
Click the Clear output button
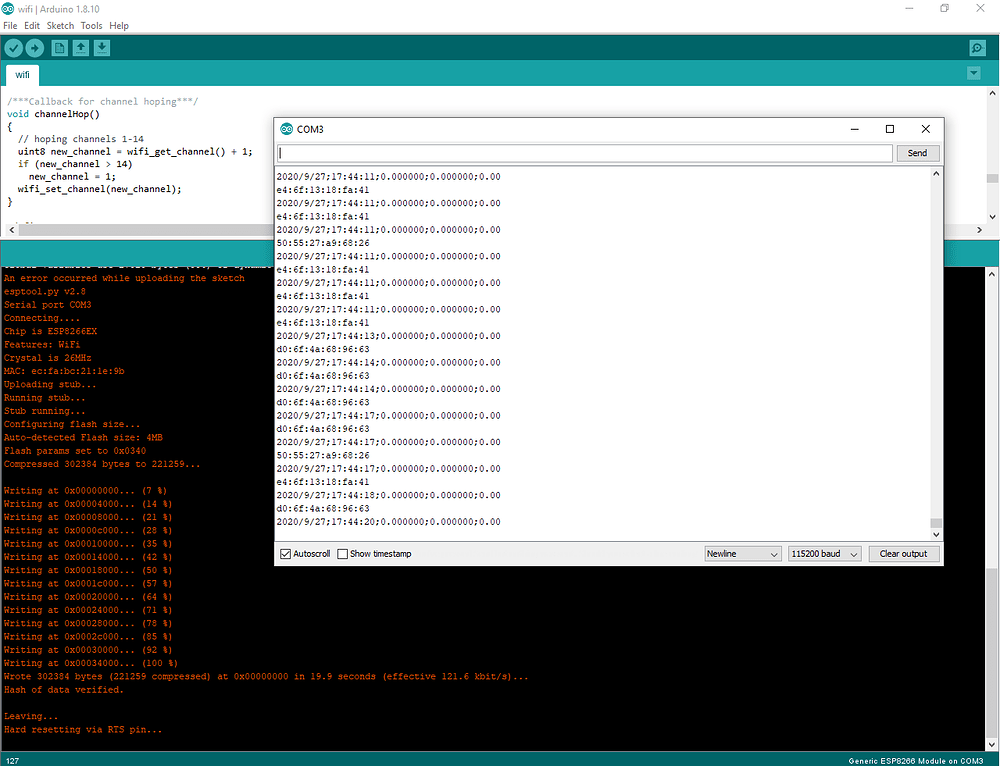tap(903, 554)
